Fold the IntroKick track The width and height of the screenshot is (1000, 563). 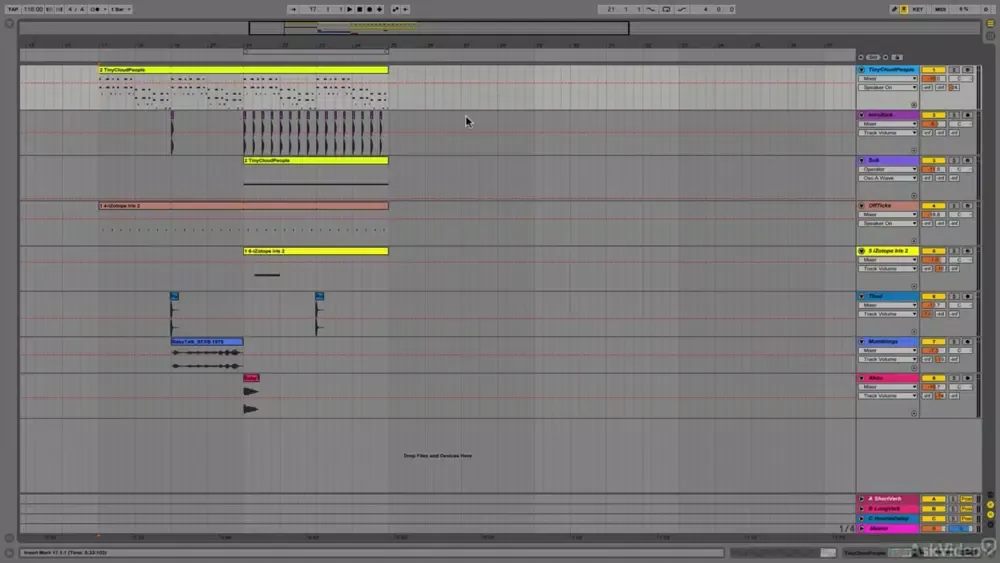click(862, 115)
